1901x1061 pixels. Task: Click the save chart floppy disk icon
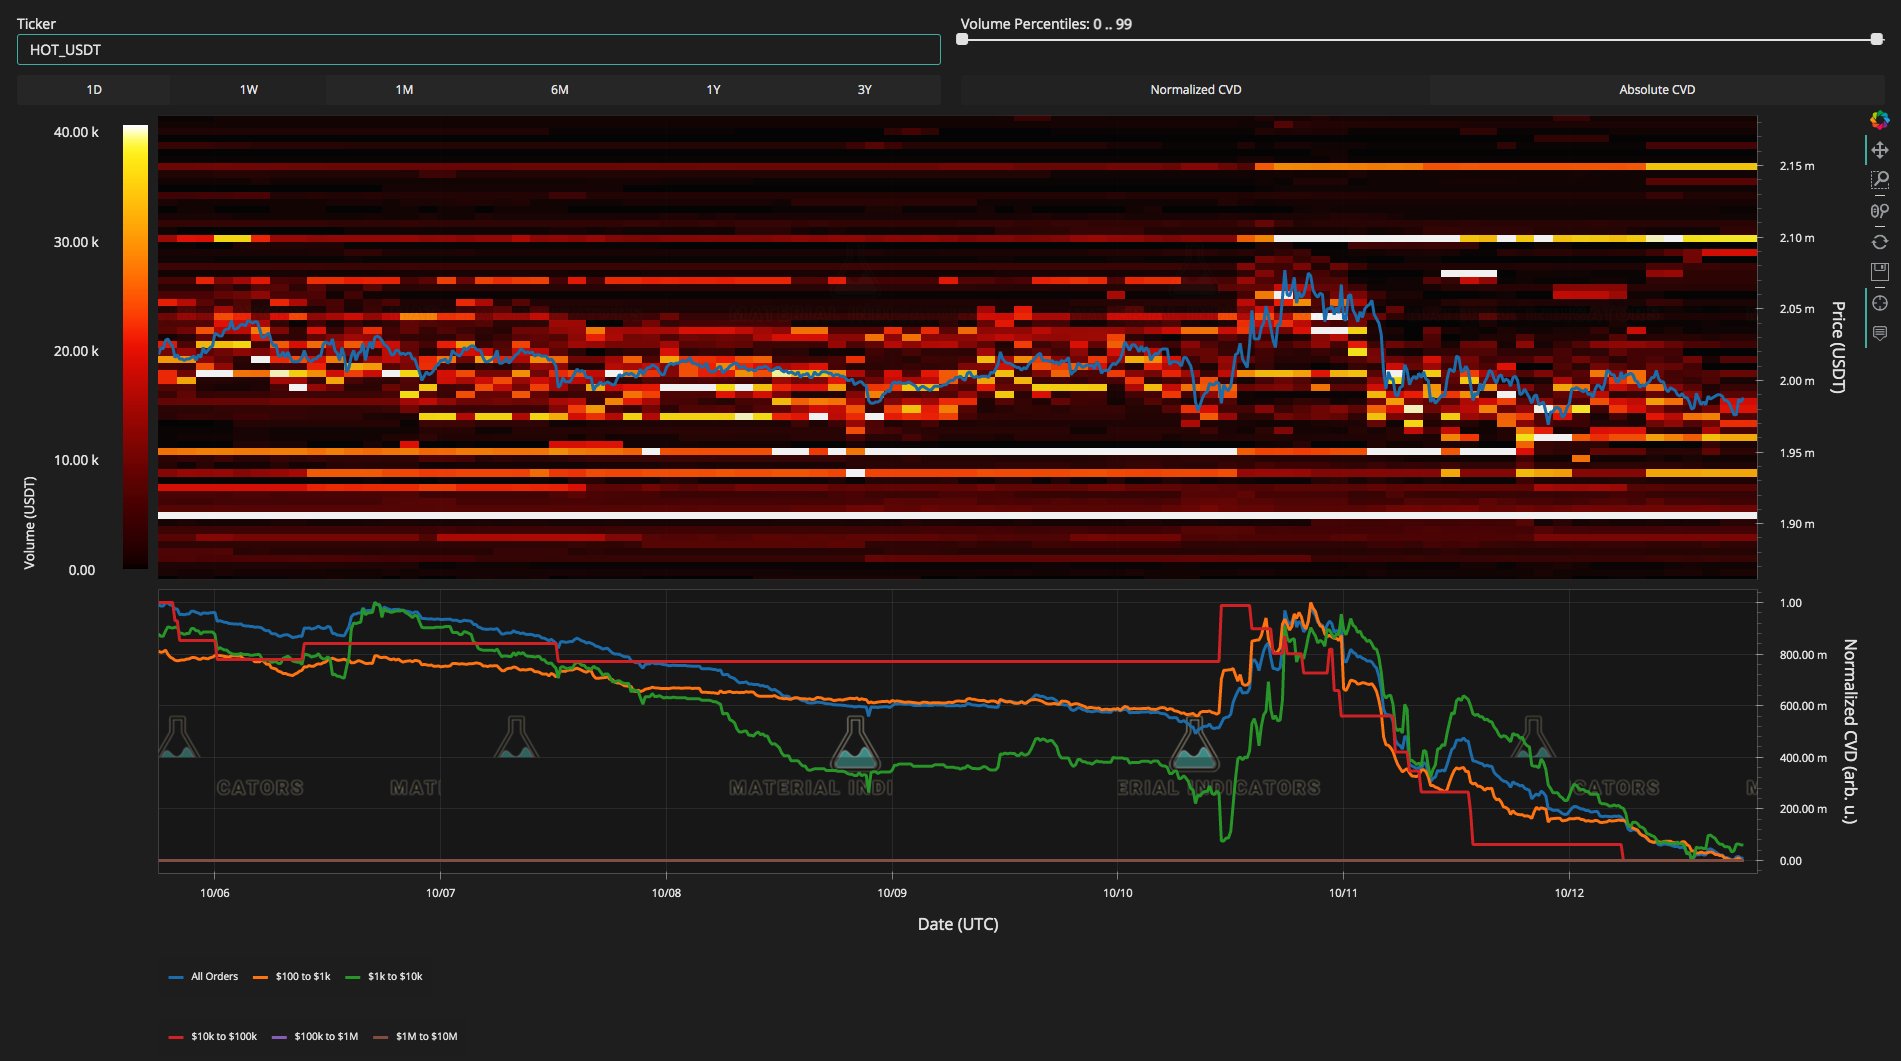click(1881, 271)
